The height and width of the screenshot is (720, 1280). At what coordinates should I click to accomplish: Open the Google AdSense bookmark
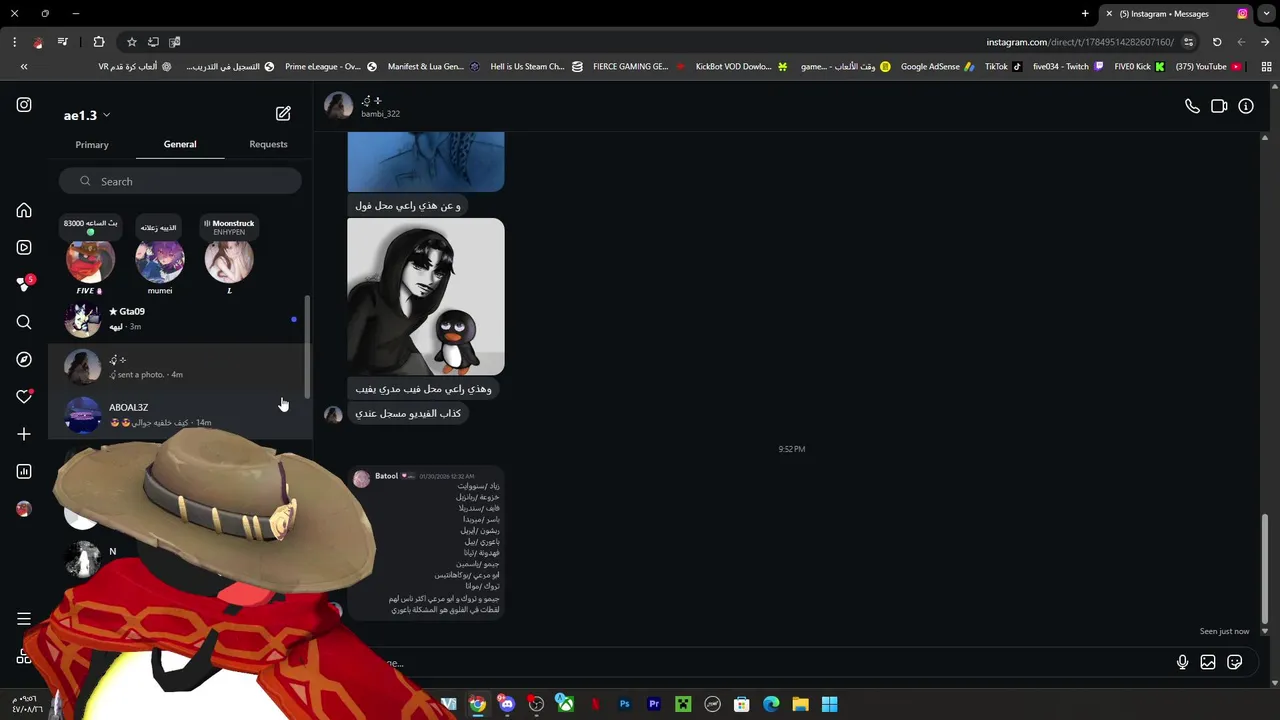[937, 67]
